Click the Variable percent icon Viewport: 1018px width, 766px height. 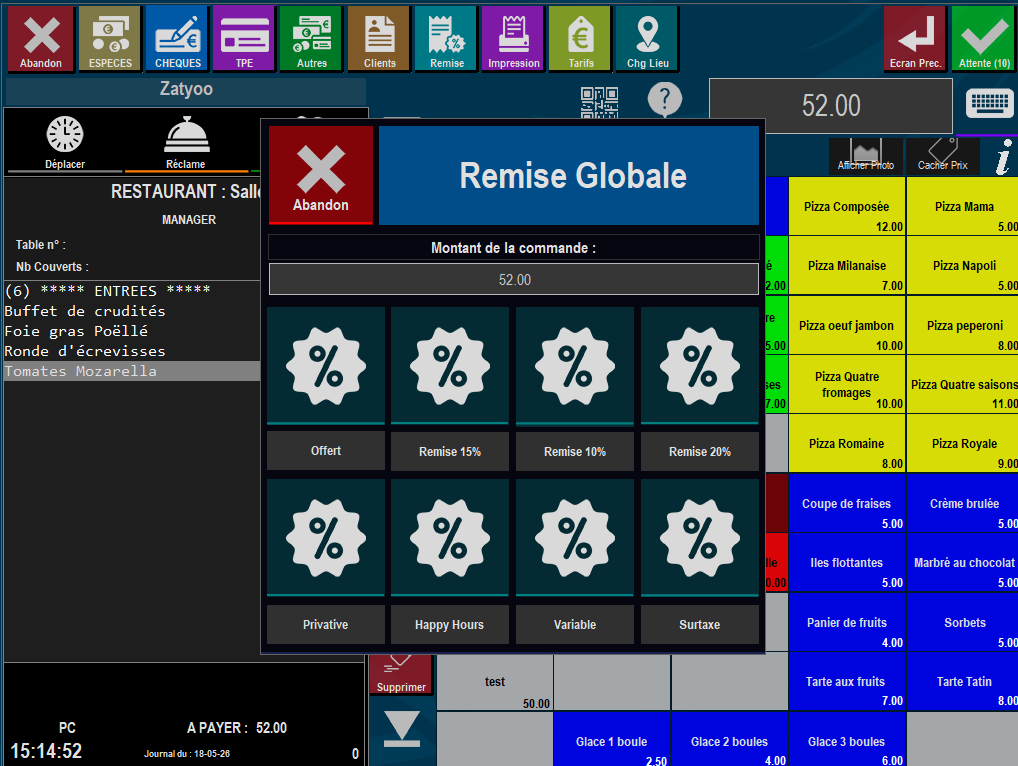575,538
